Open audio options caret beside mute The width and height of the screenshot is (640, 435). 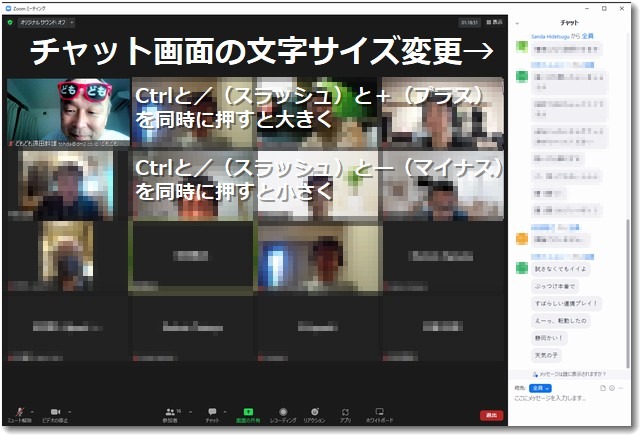[x=32, y=412]
